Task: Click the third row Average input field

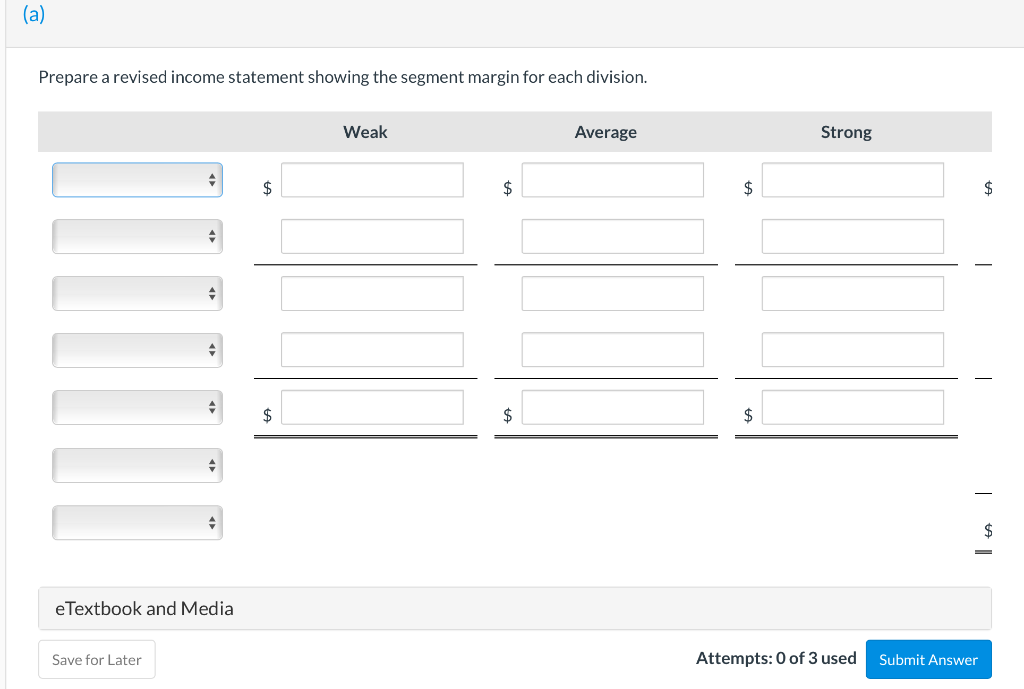Action: (612, 293)
